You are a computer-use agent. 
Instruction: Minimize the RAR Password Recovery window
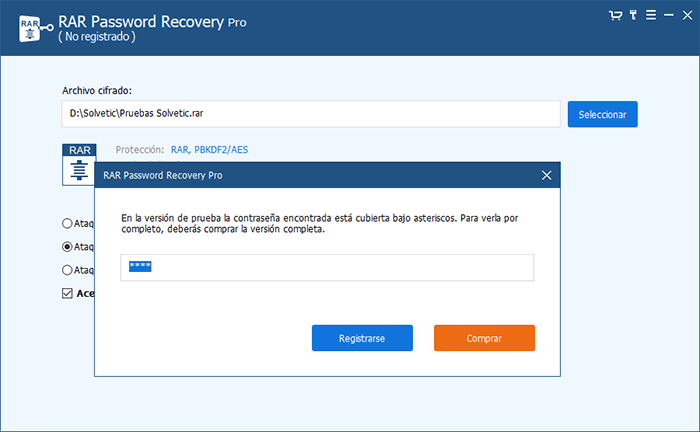[669, 15]
